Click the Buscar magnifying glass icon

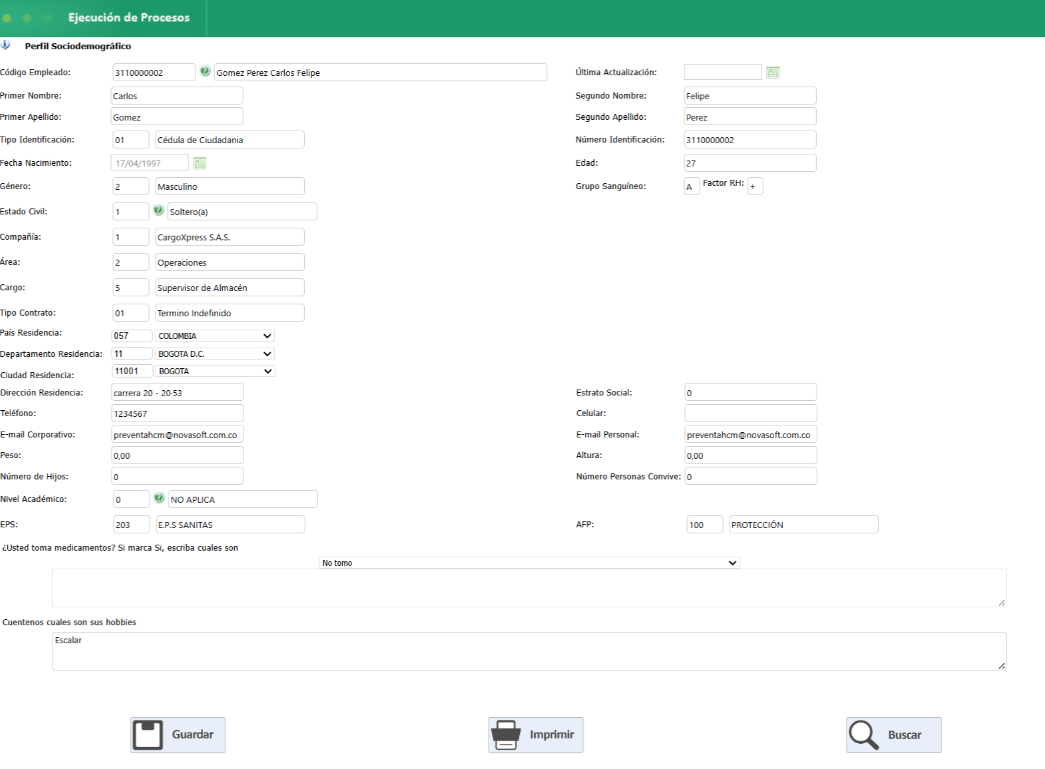(x=864, y=735)
